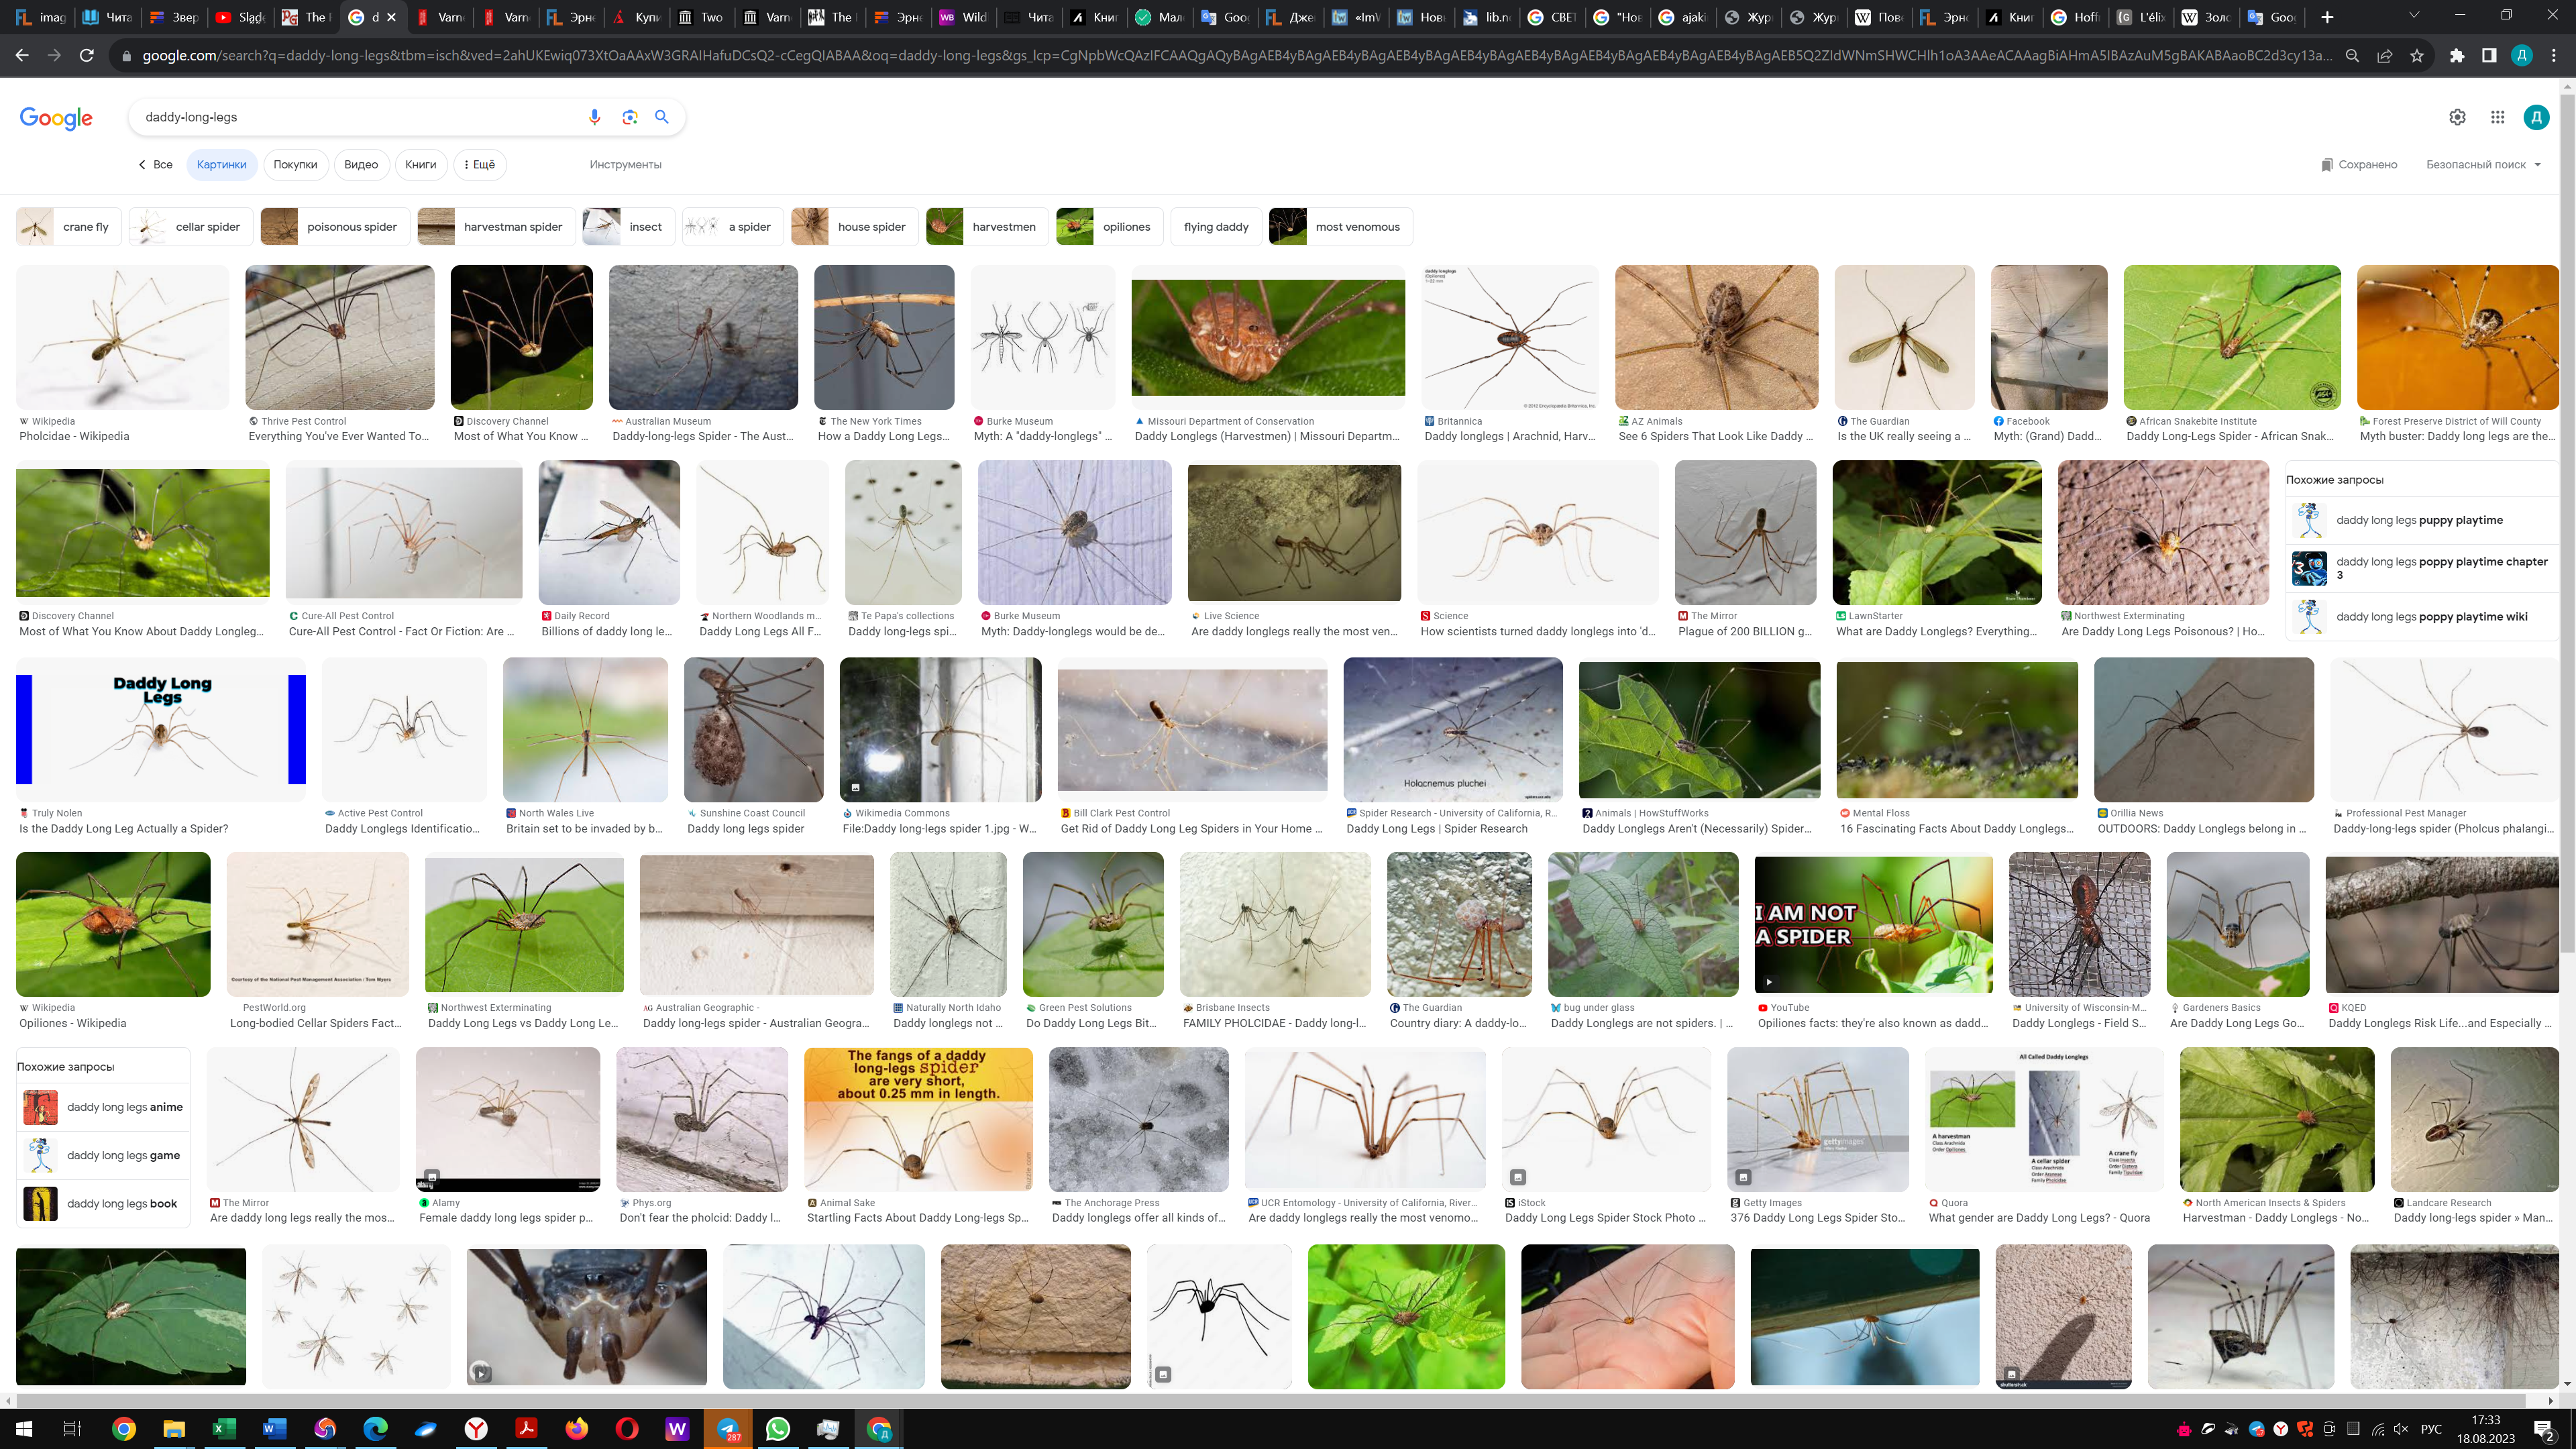Open The fangs of a daddy long-legs spider image
This screenshot has width=2576, height=1449.
click(918, 1119)
